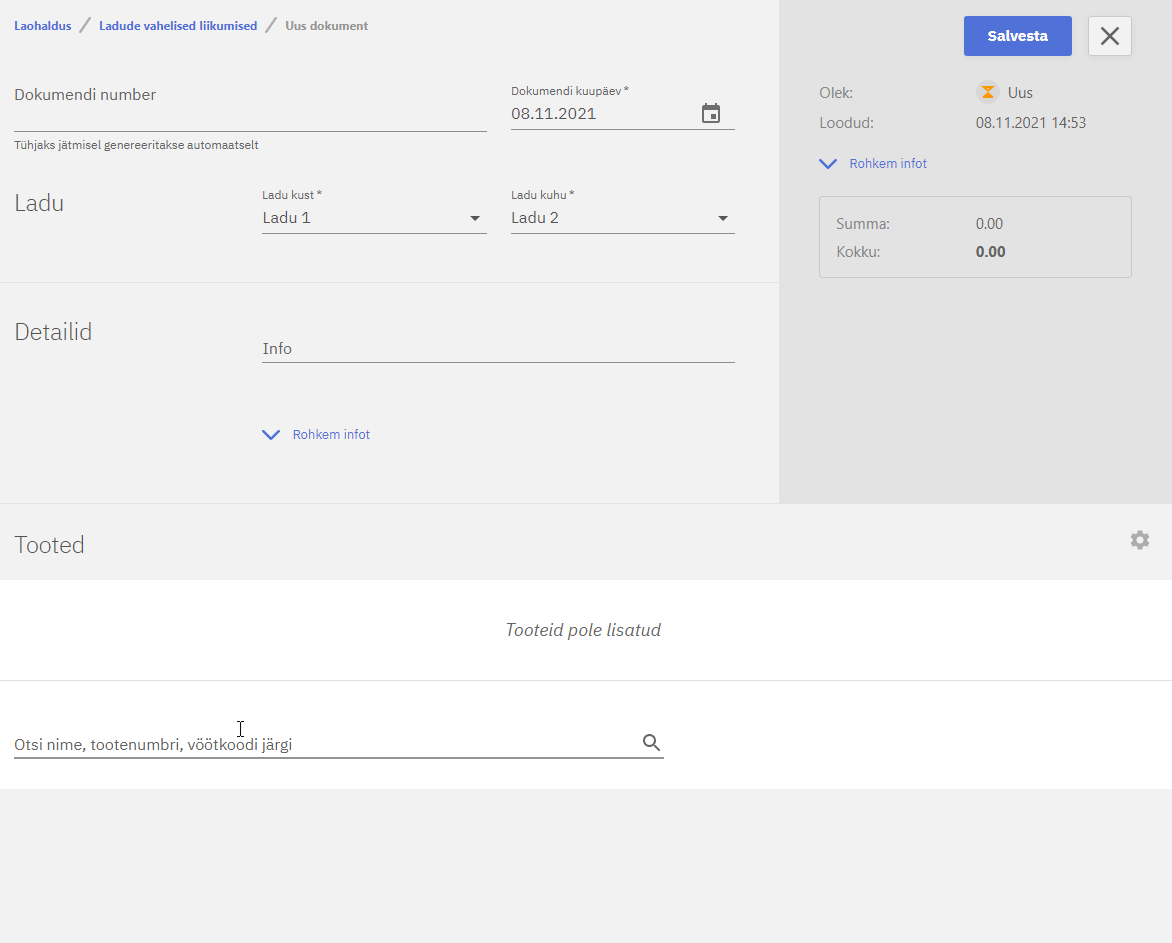
Task: Click the chevron below the Loodud timestamp
Action: [x=828, y=164]
